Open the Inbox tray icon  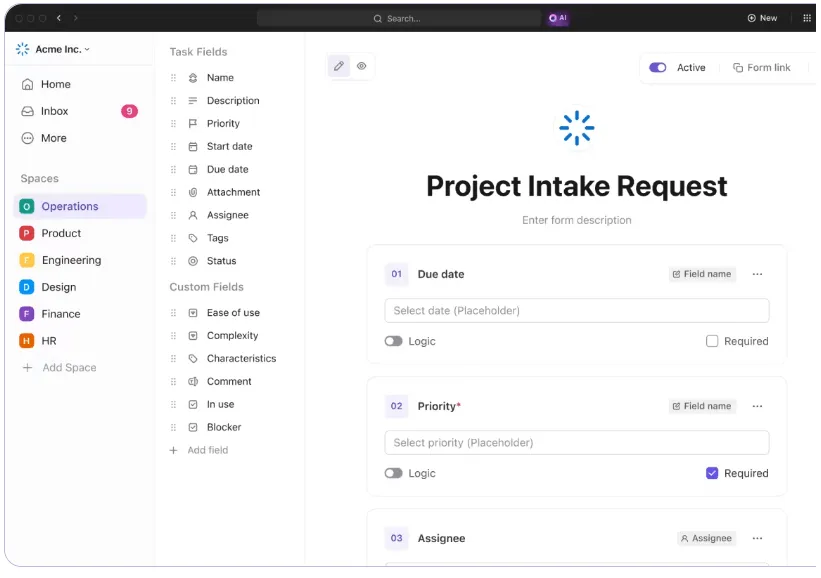pos(27,111)
